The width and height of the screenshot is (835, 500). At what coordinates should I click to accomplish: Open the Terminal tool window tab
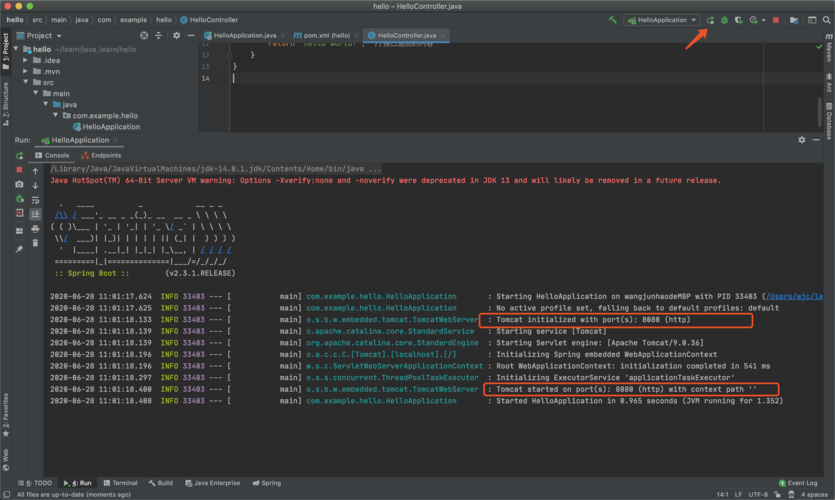(120, 483)
